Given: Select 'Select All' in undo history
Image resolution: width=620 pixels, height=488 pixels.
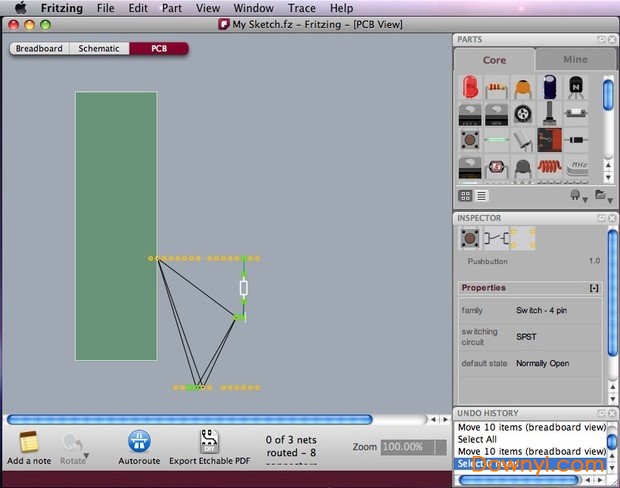Looking at the screenshot, I should 477,439.
